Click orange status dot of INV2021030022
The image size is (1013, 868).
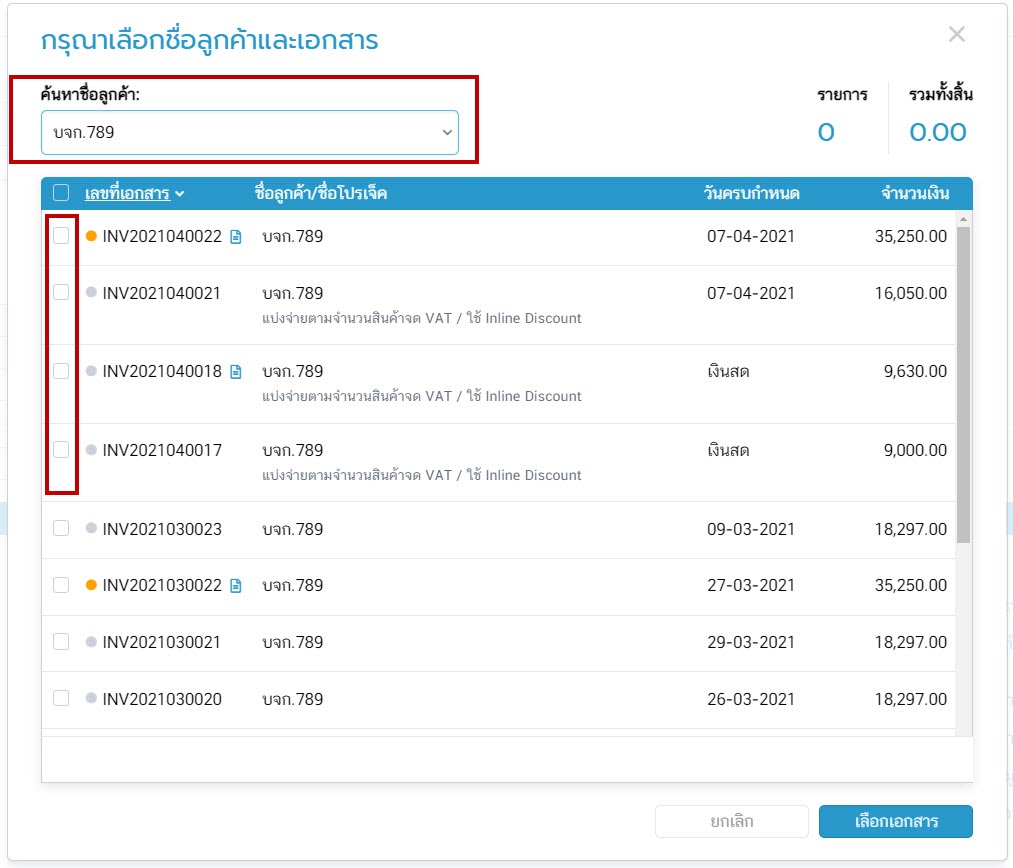[91, 585]
